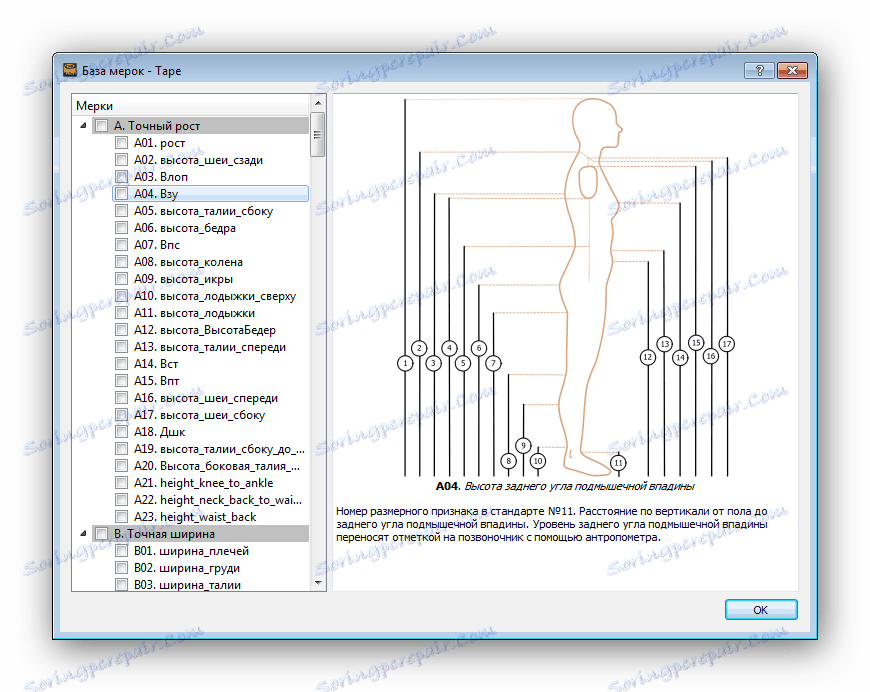870x692 pixels.
Task: Click the Tape app icon in title bar
Action: point(70,70)
